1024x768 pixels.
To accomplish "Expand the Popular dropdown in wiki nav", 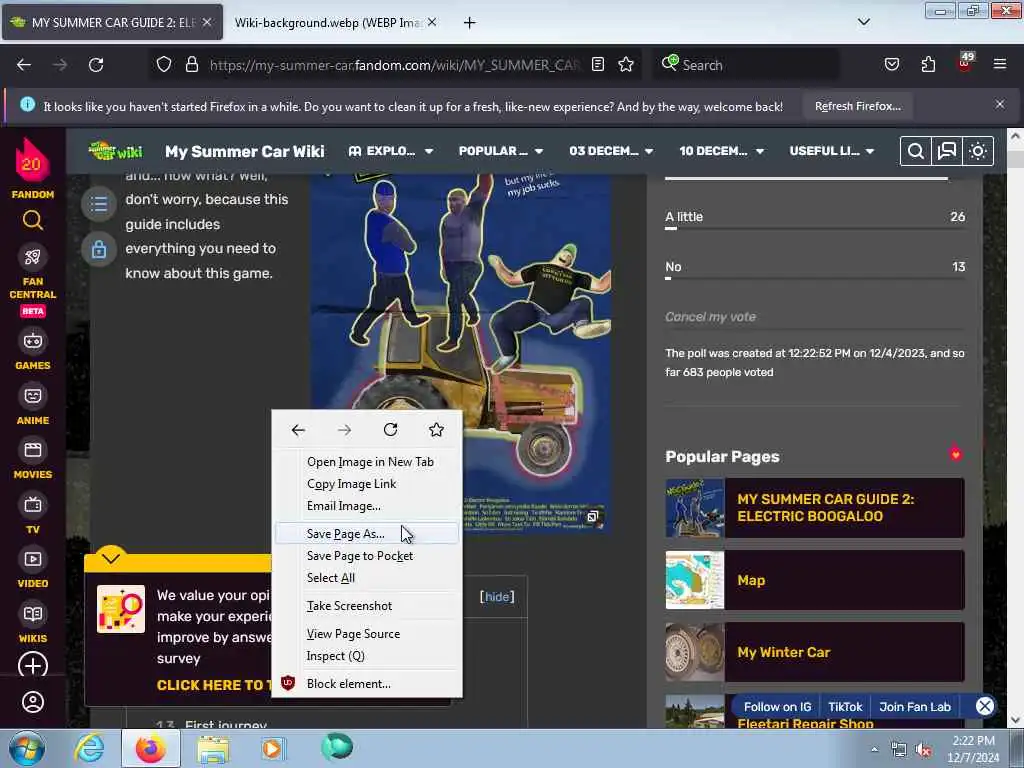I will point(501,151).
